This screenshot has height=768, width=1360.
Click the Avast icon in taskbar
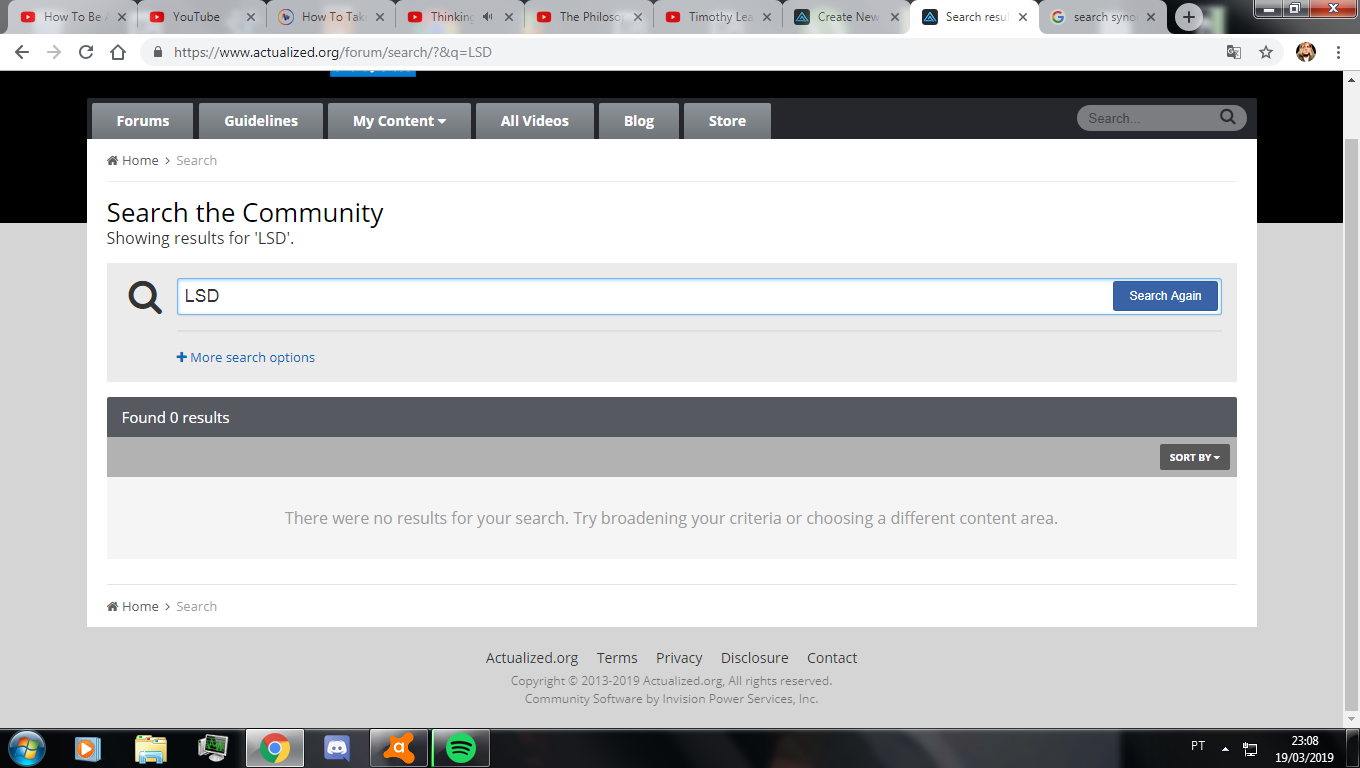(x=399, y=747)
